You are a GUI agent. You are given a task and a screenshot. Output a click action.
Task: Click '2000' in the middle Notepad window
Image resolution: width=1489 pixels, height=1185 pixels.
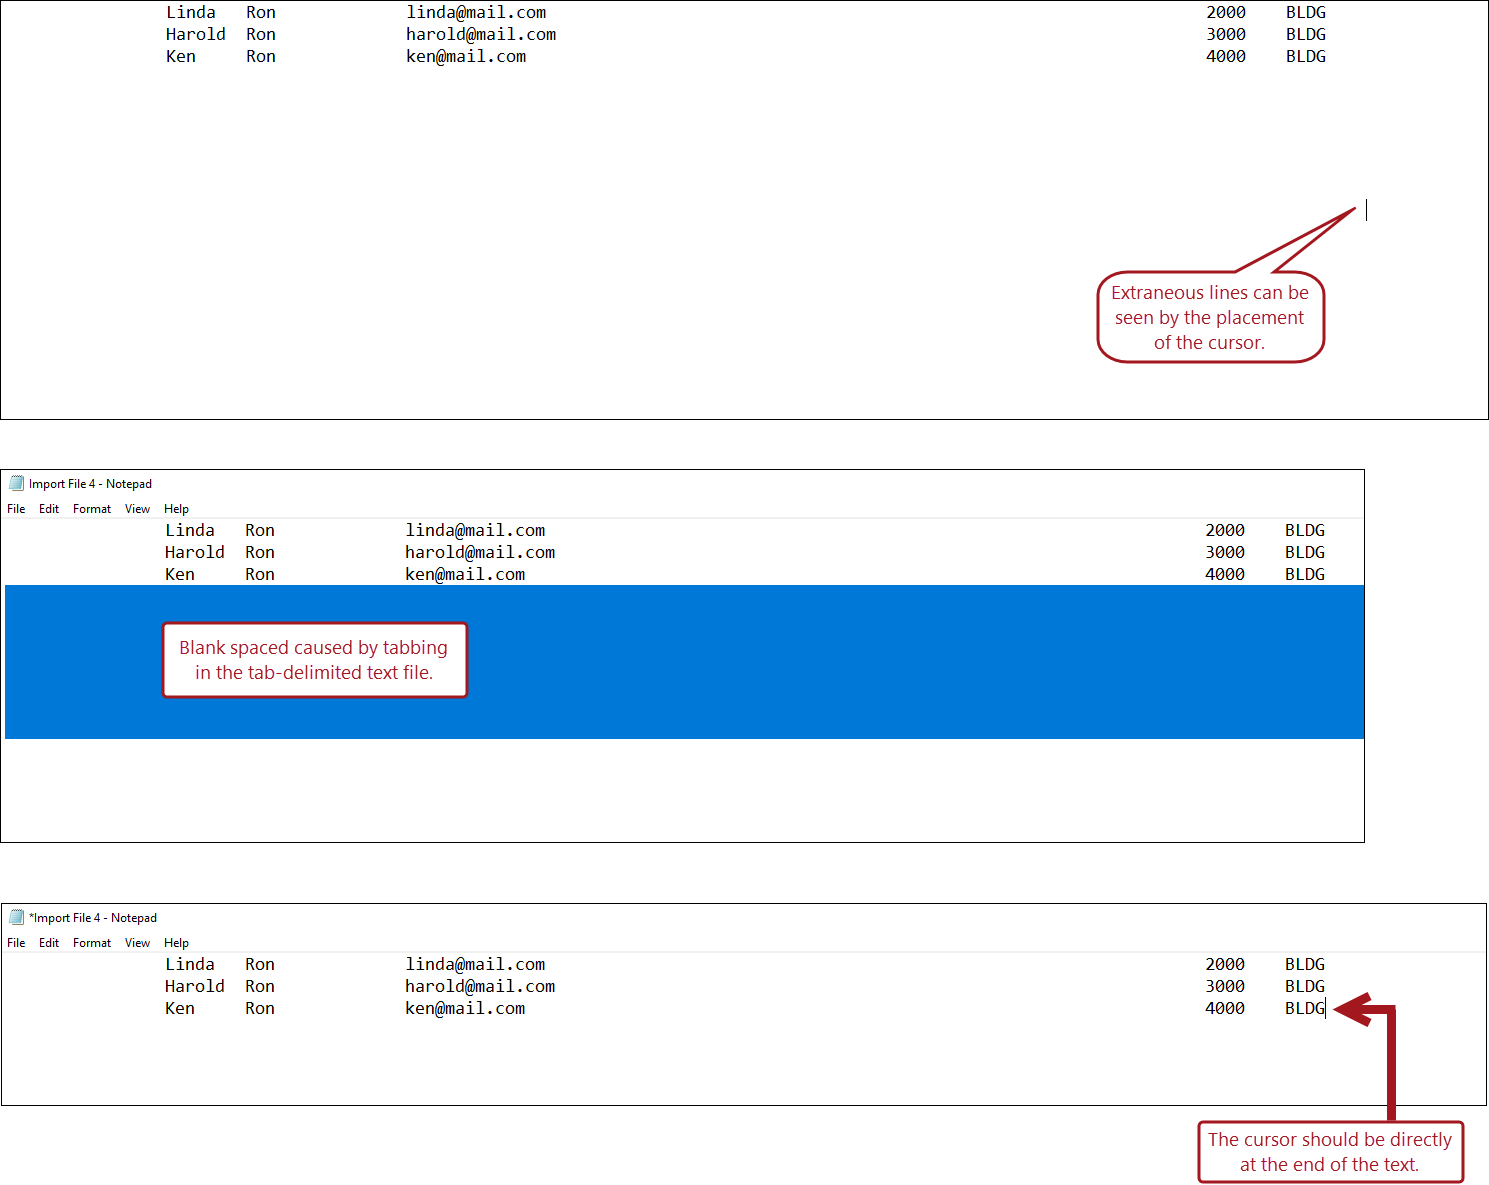pos(1225,530)
